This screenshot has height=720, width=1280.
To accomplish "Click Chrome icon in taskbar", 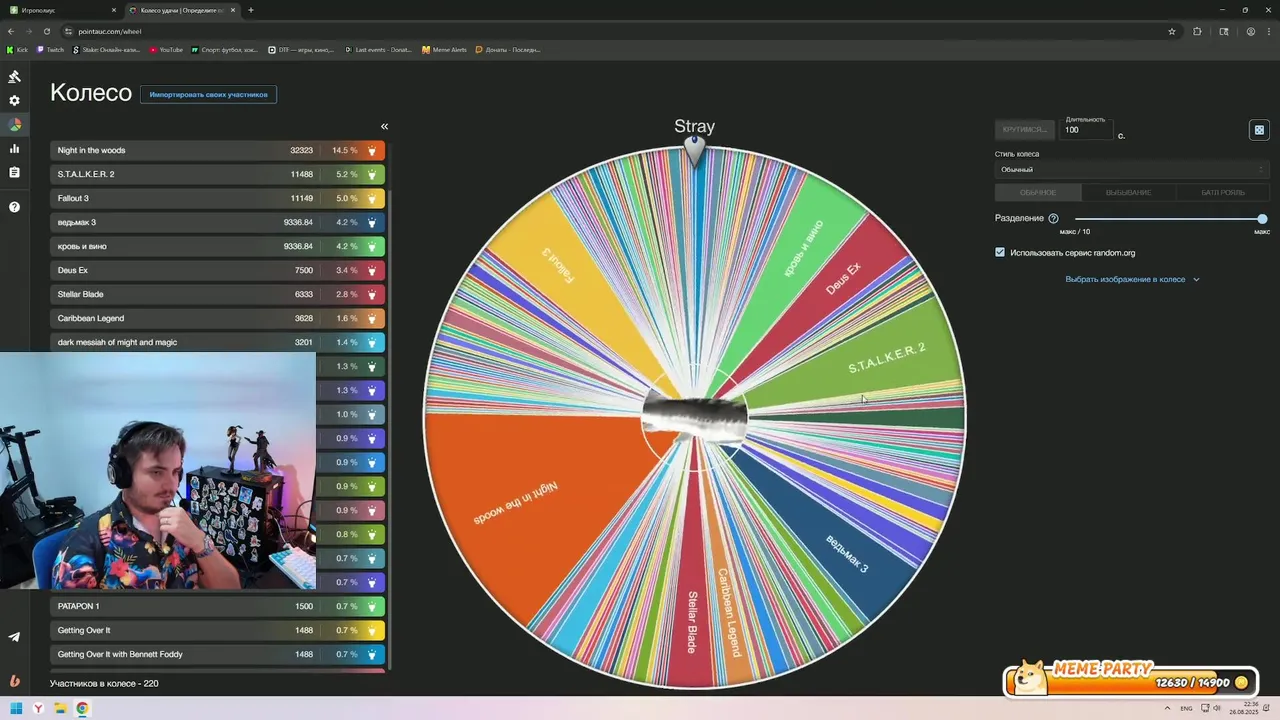I will pos(82,708).
